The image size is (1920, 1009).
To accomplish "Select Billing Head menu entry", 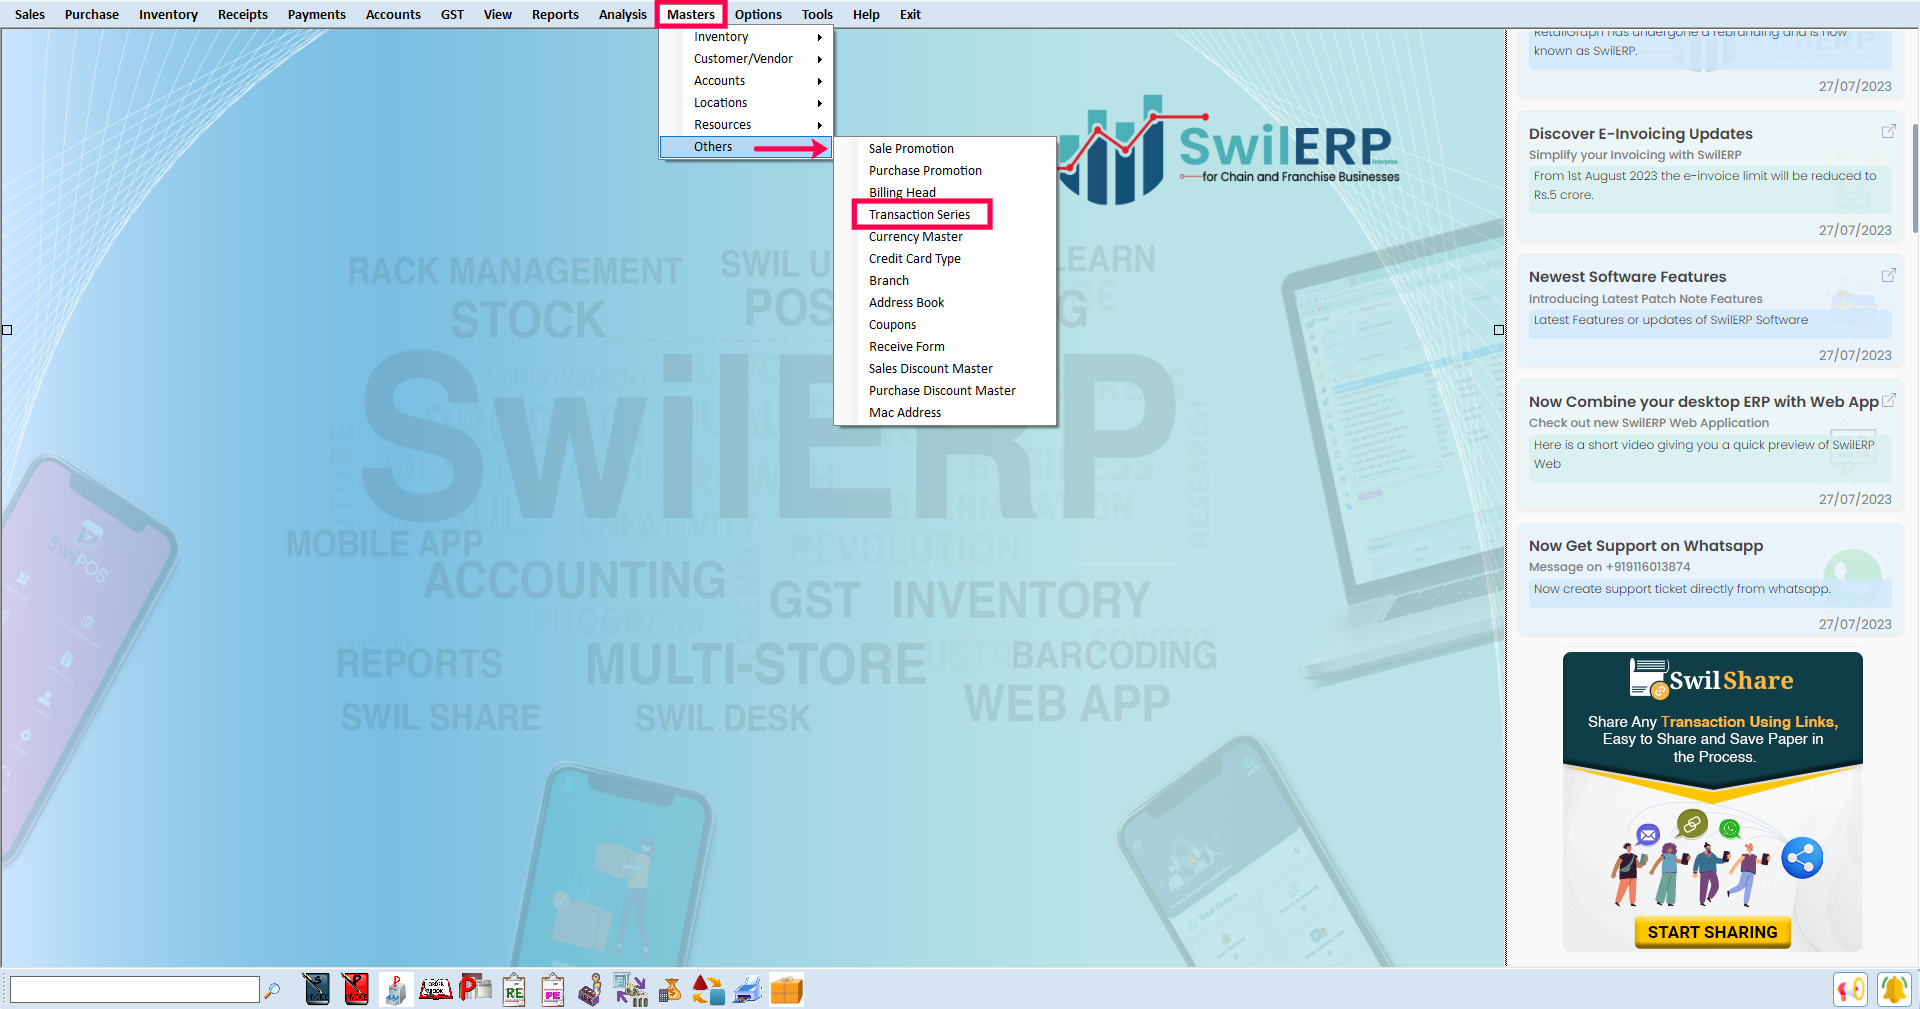I will tap(945, 193).
